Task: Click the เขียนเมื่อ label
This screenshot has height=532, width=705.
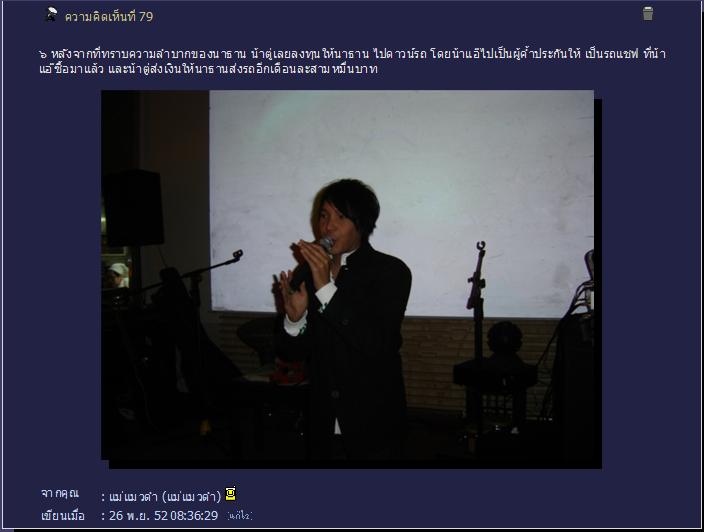Action: tap(62, 515)
